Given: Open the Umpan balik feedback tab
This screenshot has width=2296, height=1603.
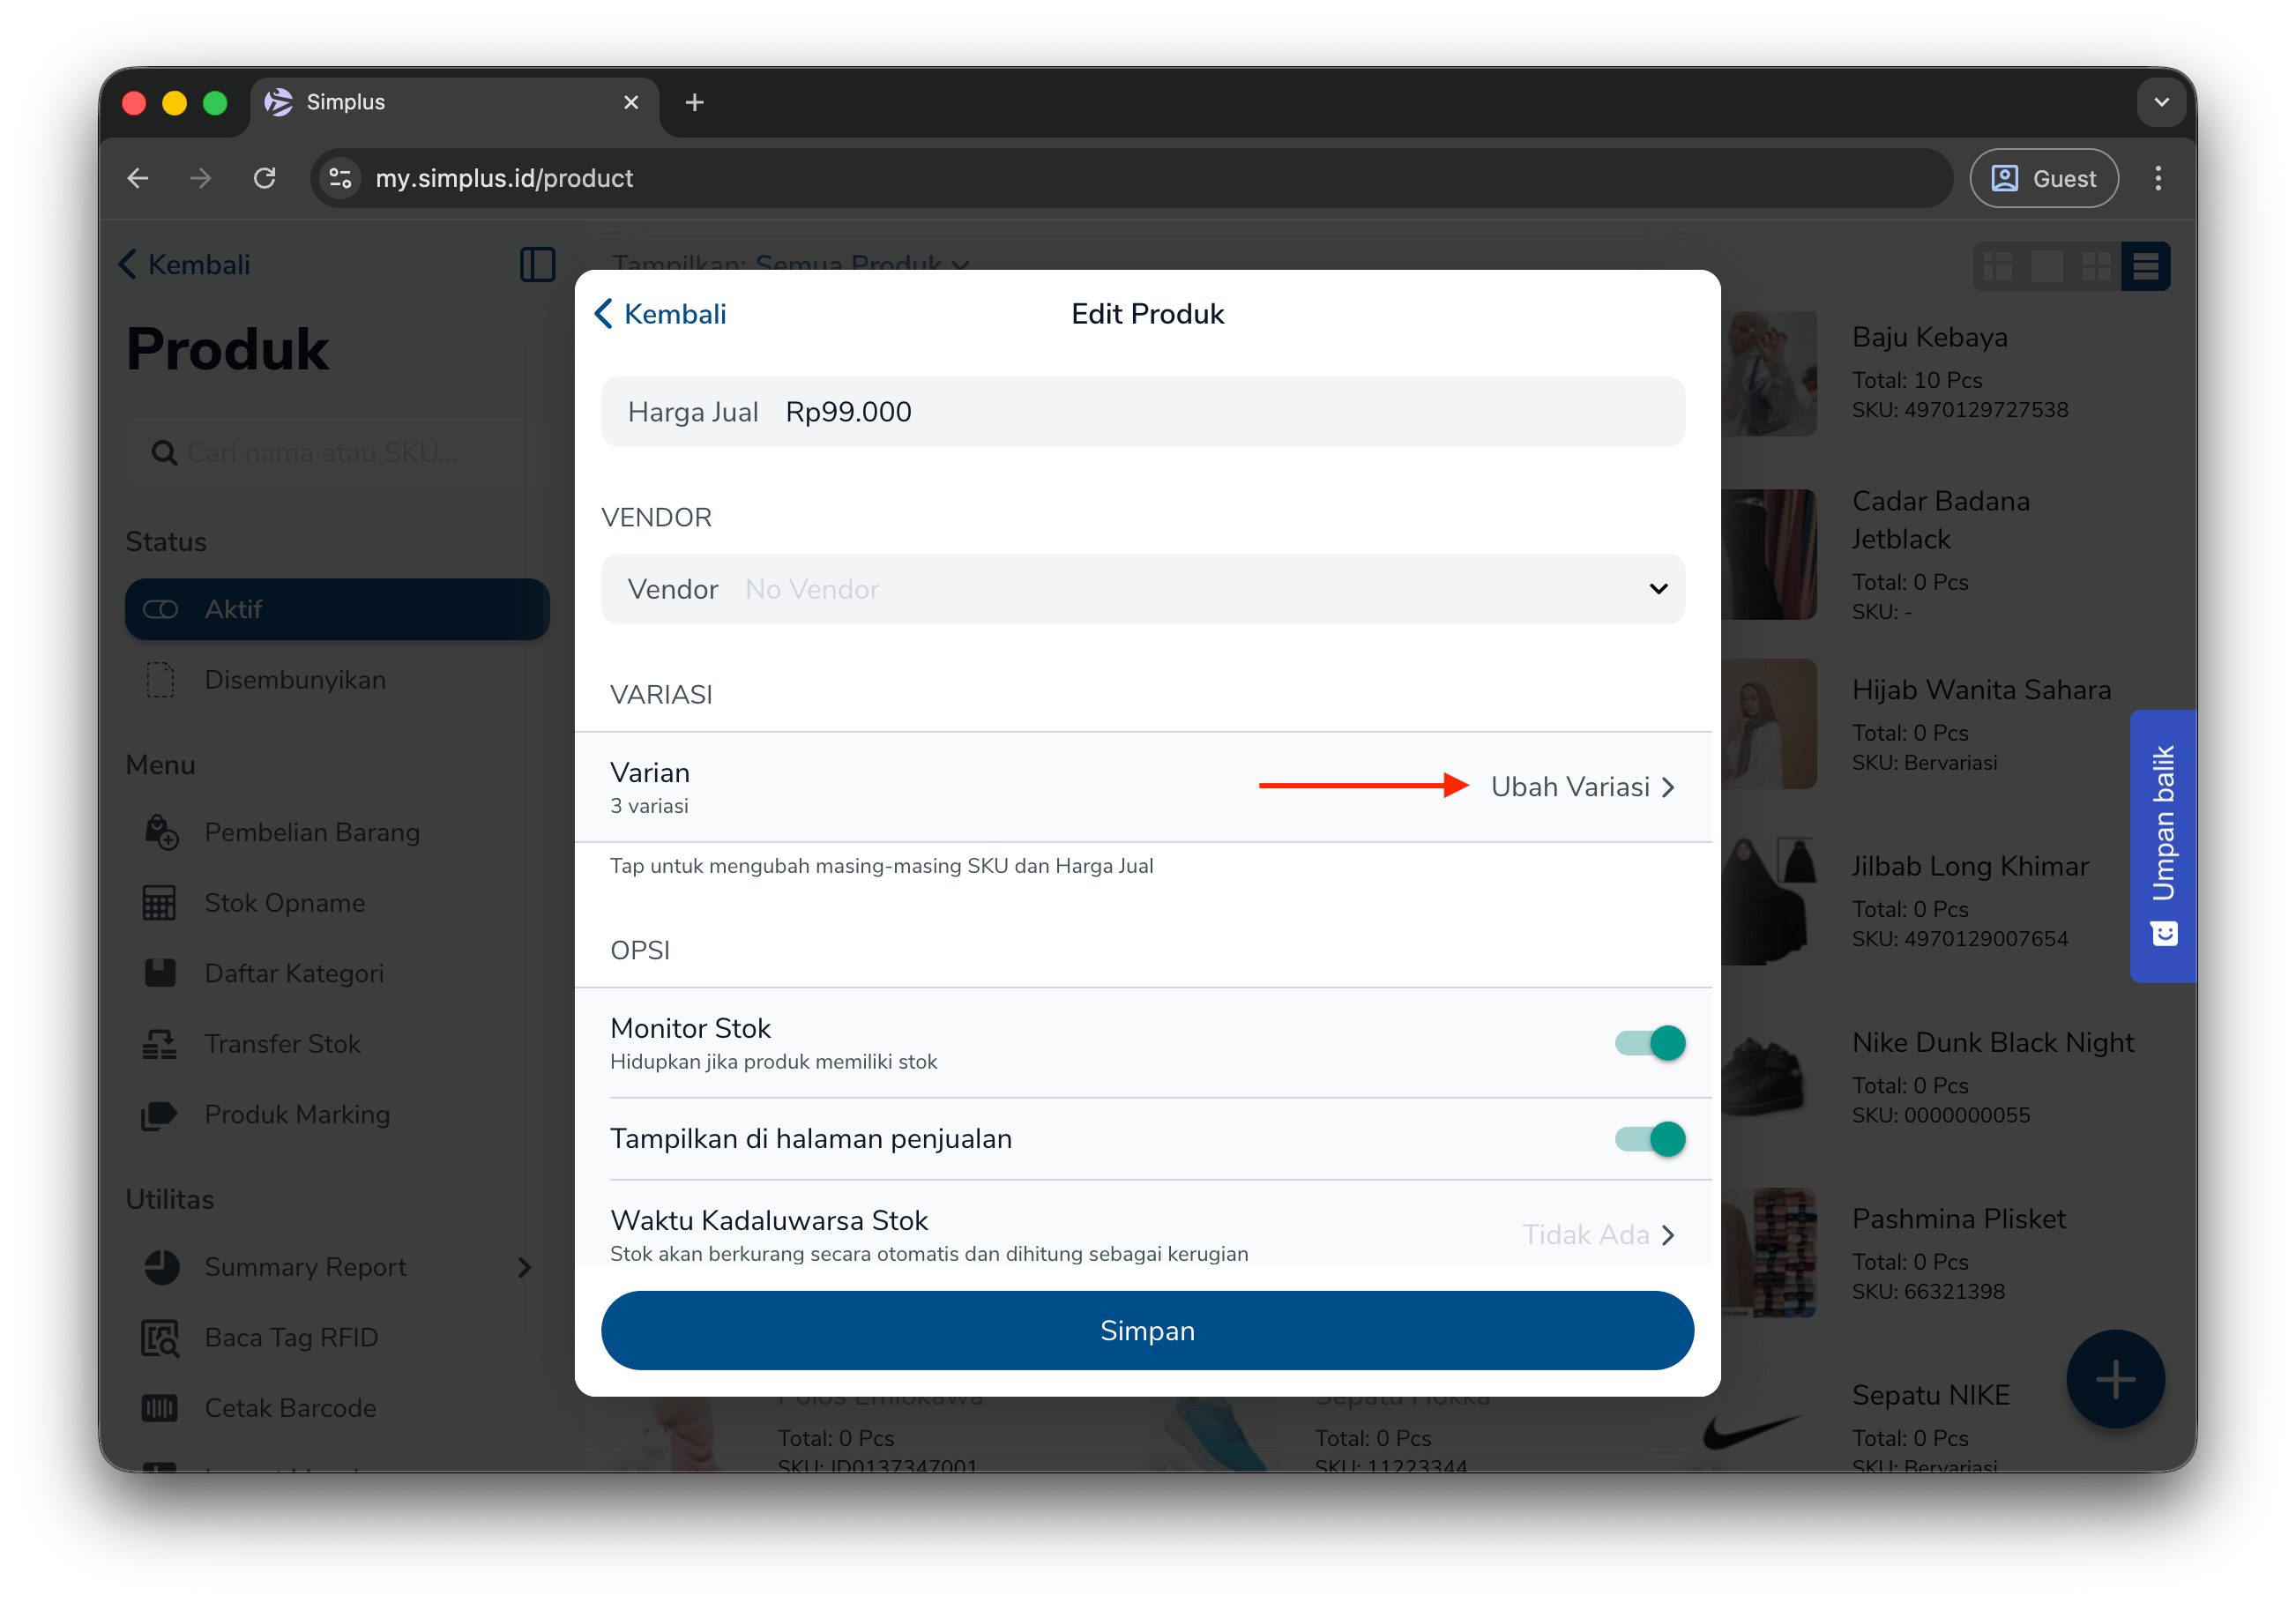Looking at the screenshot, I should point(2163,846).
